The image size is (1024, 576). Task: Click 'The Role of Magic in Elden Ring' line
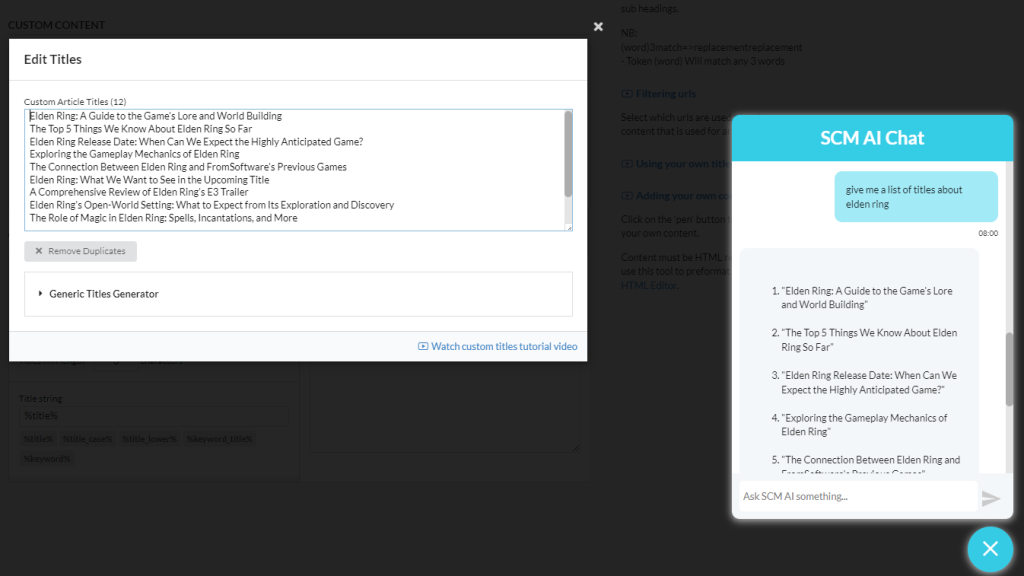163,217
